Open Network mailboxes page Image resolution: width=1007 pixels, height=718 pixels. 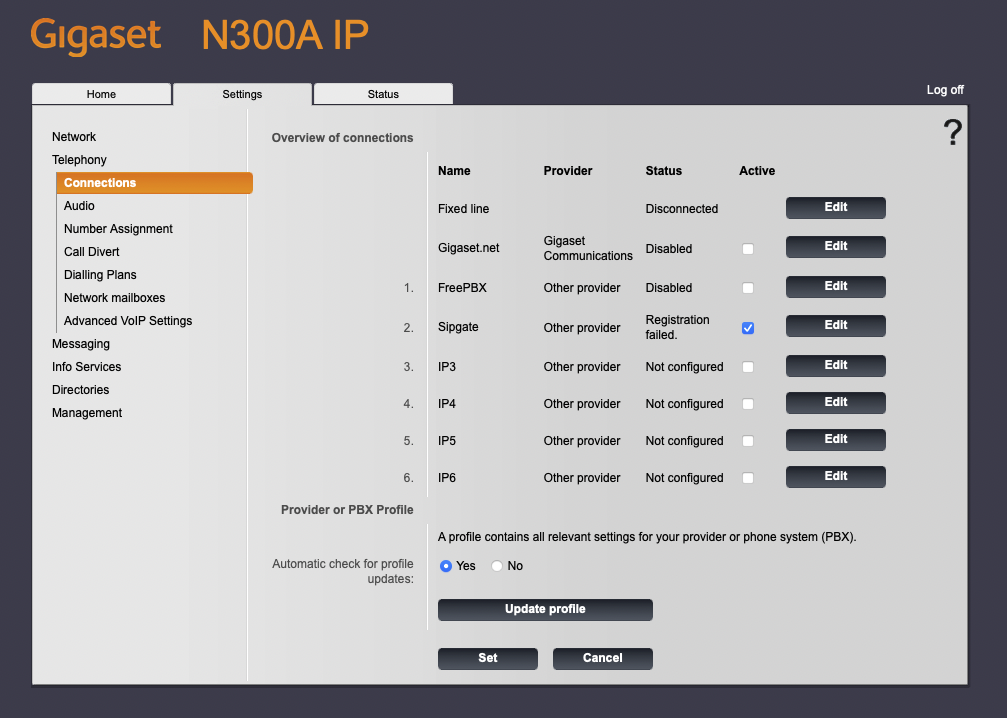(x=114, y=298)
